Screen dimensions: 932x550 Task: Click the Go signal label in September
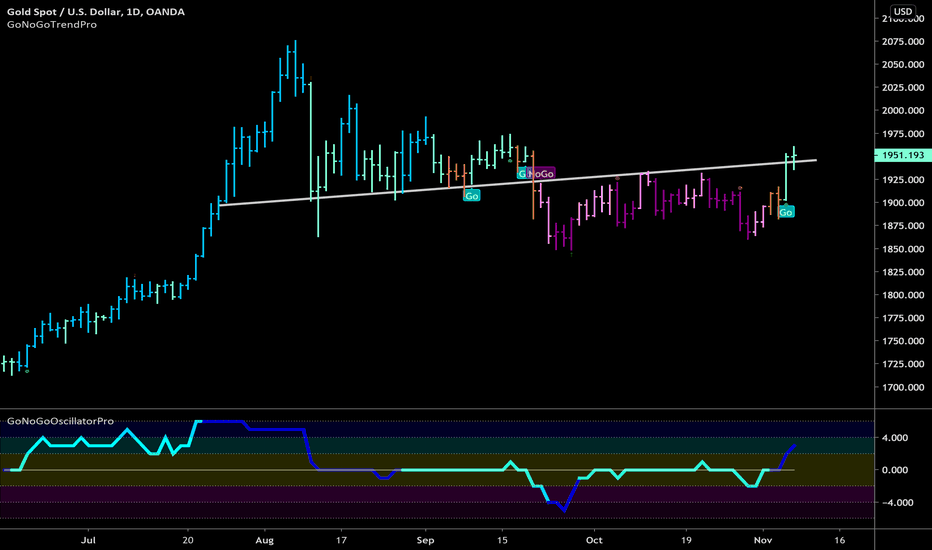pyautogui.click(x=471, y=196)
